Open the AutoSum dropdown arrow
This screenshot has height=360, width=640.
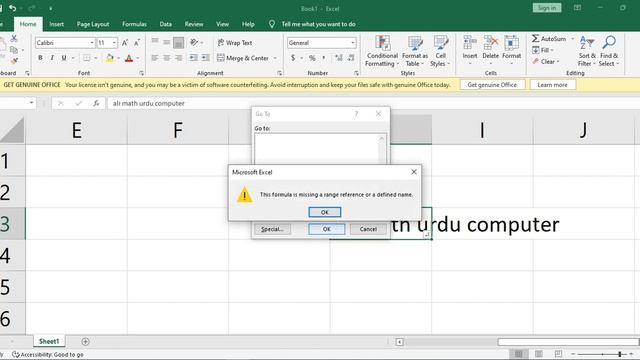coord(572,39)
